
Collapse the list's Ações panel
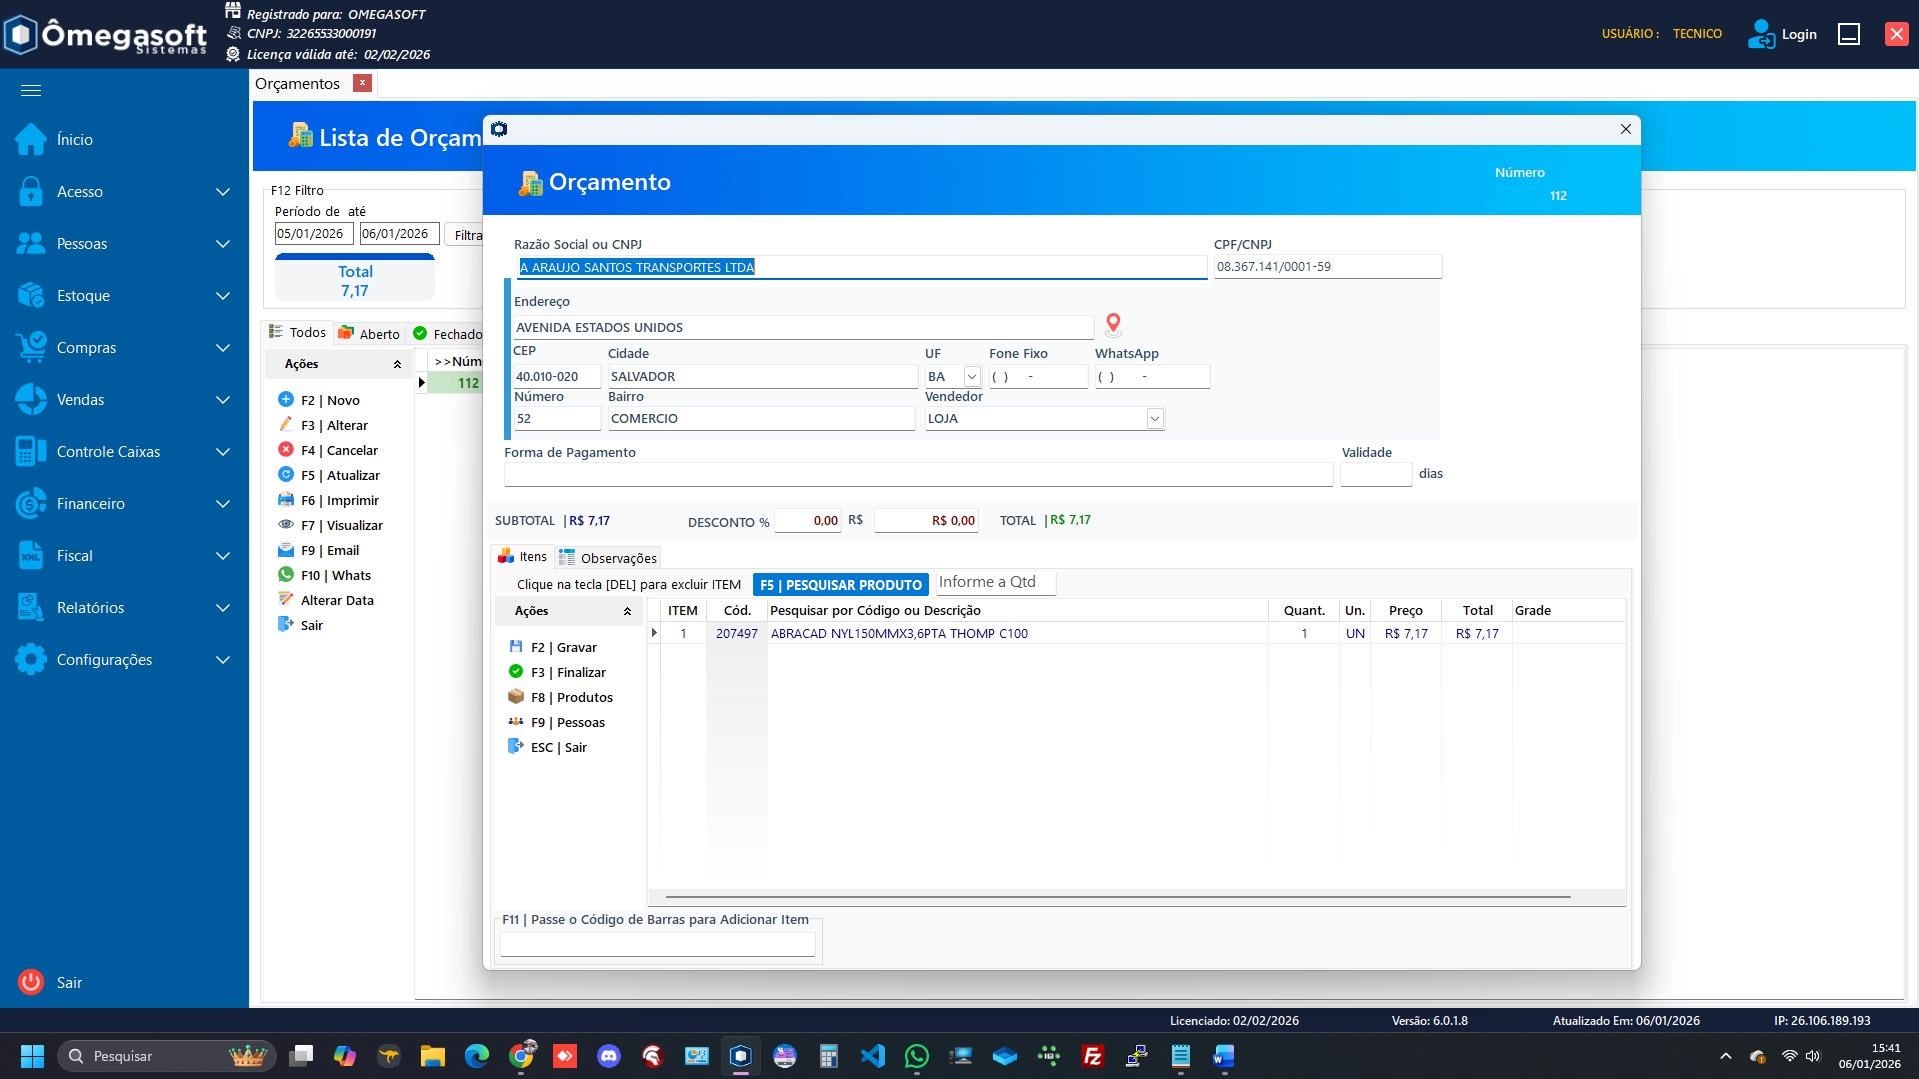tap(397, 364)
